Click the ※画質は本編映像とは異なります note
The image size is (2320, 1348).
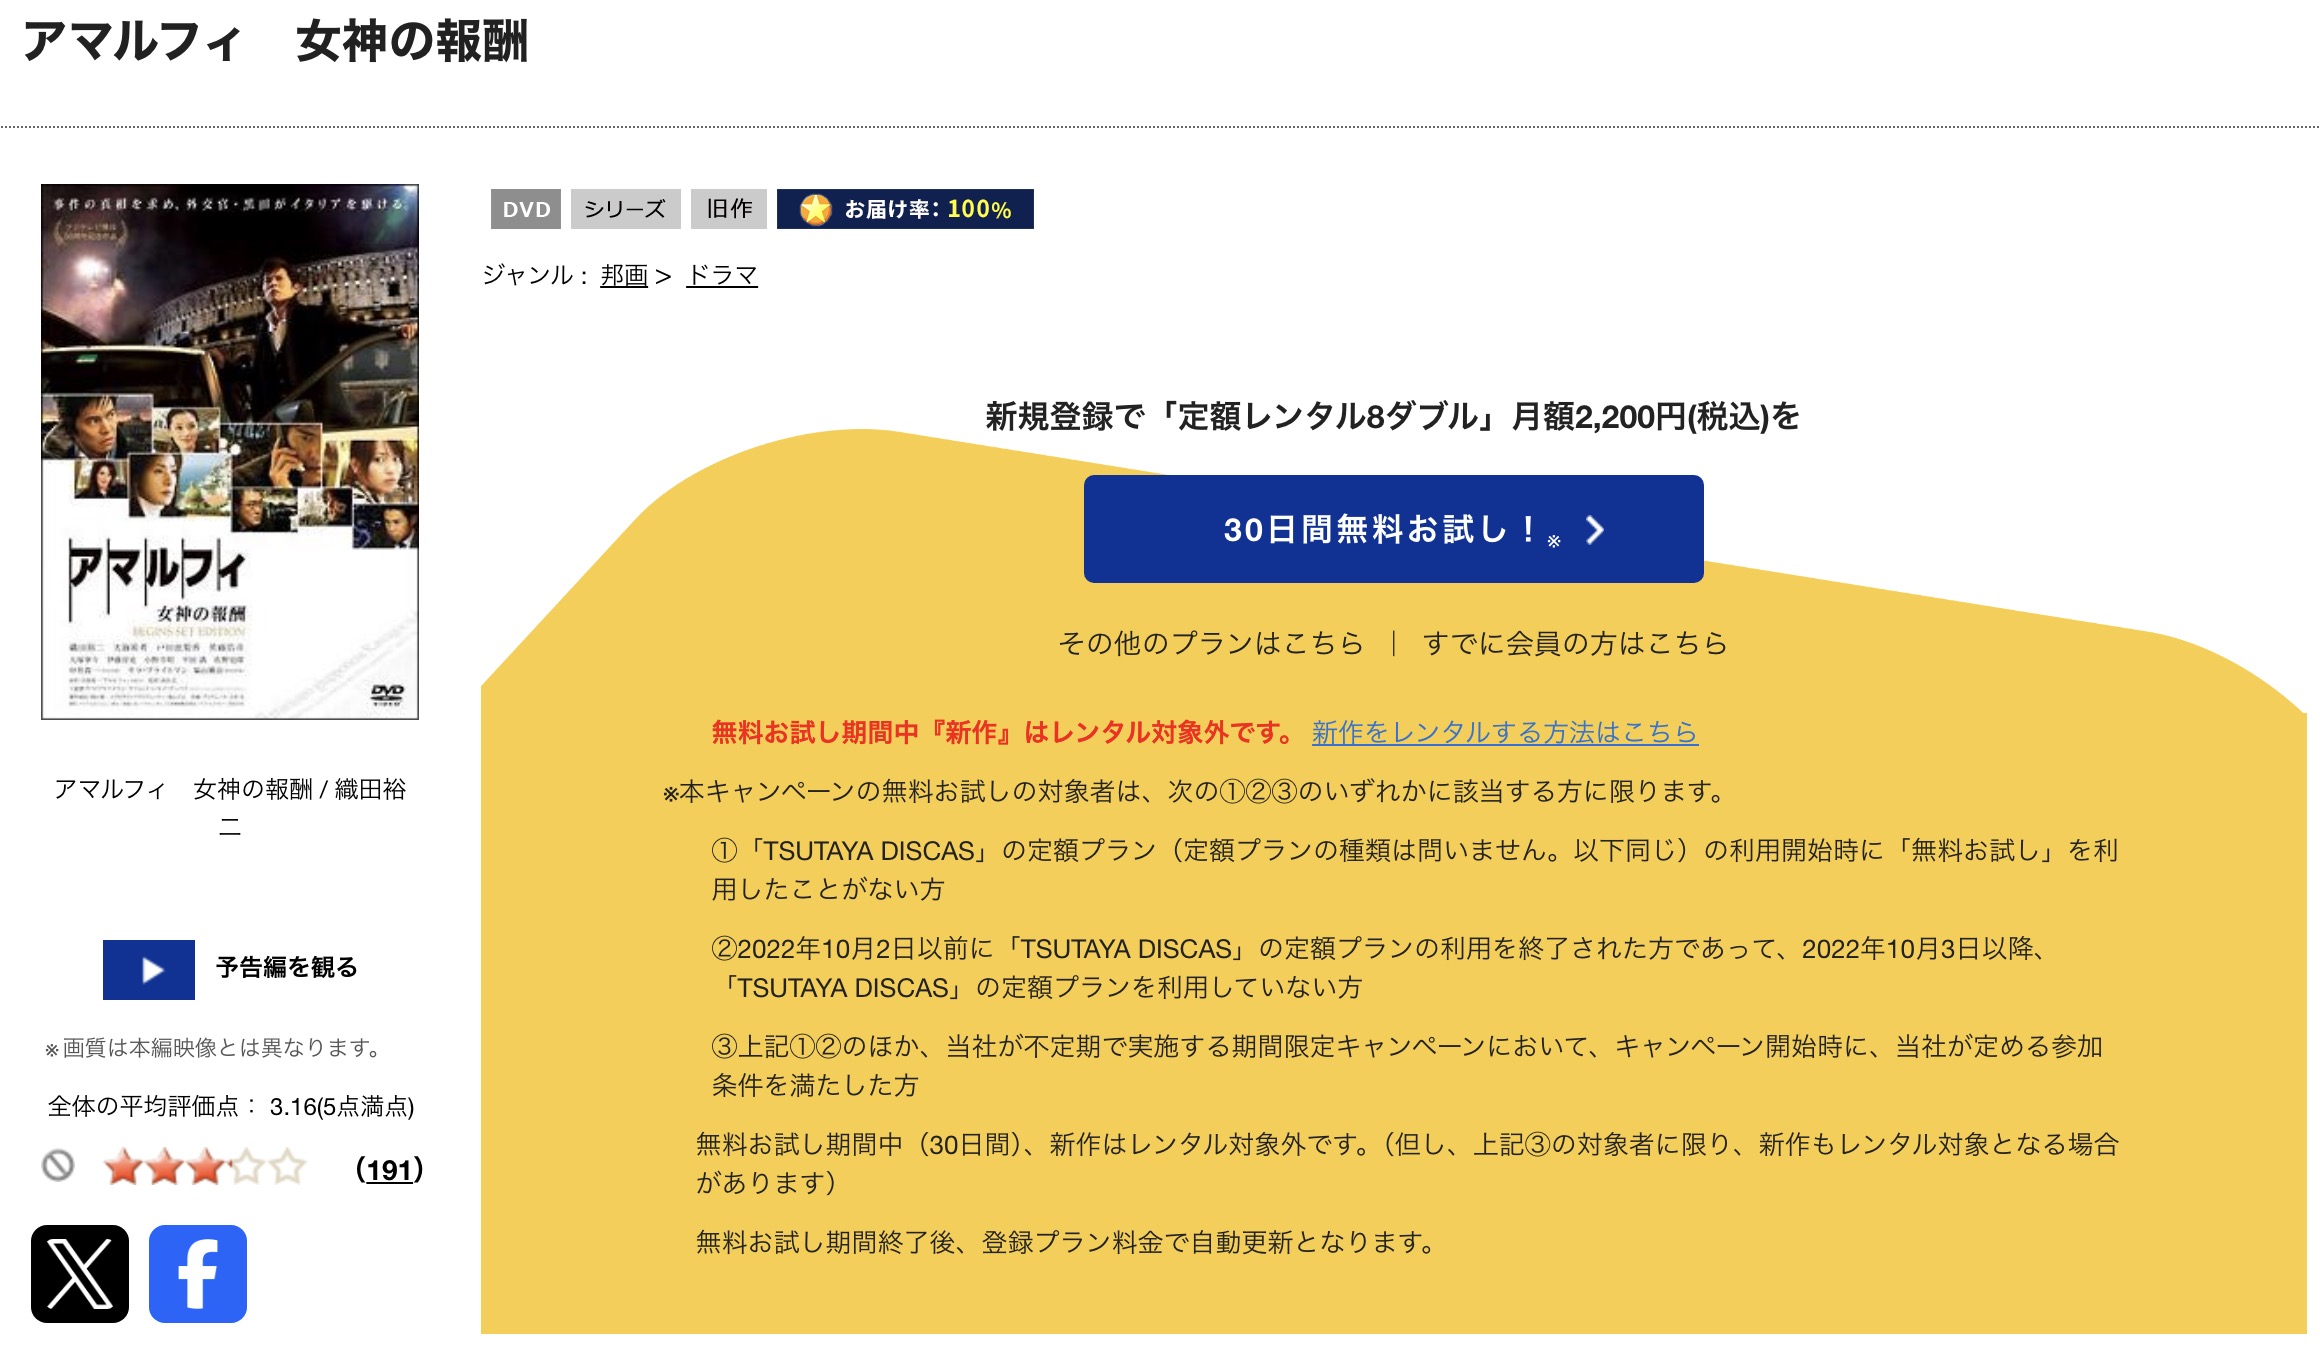pyautogui.click(x=214, y=1048)
